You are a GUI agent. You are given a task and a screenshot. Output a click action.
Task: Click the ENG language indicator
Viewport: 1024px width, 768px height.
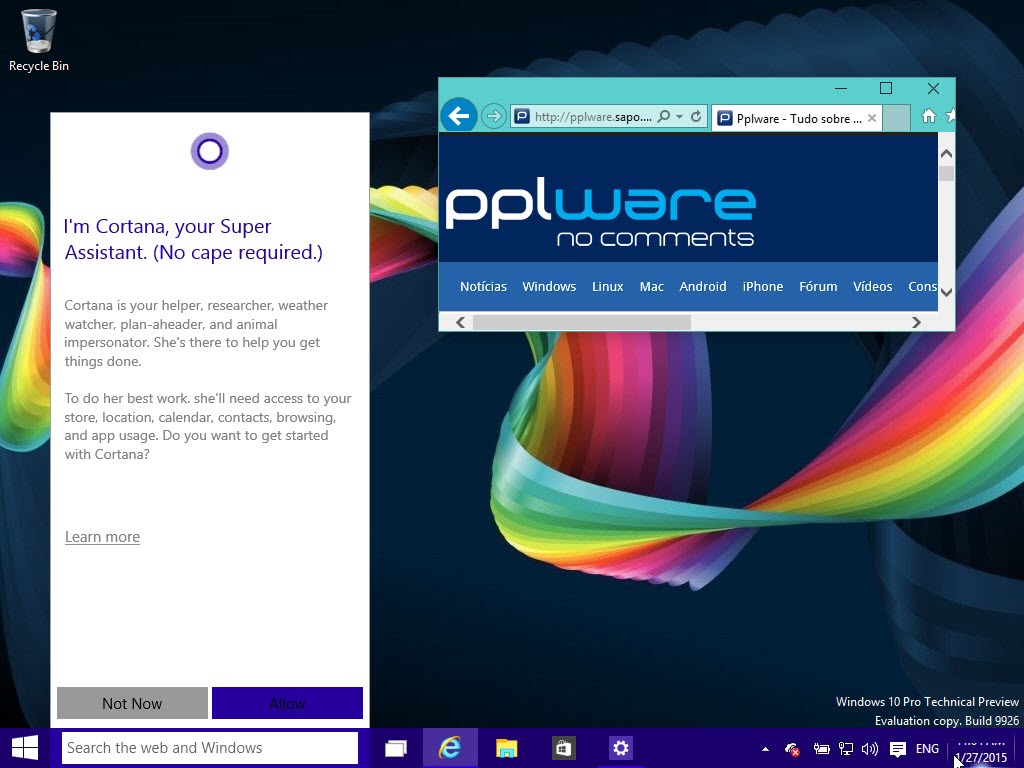tap(927, 749)
